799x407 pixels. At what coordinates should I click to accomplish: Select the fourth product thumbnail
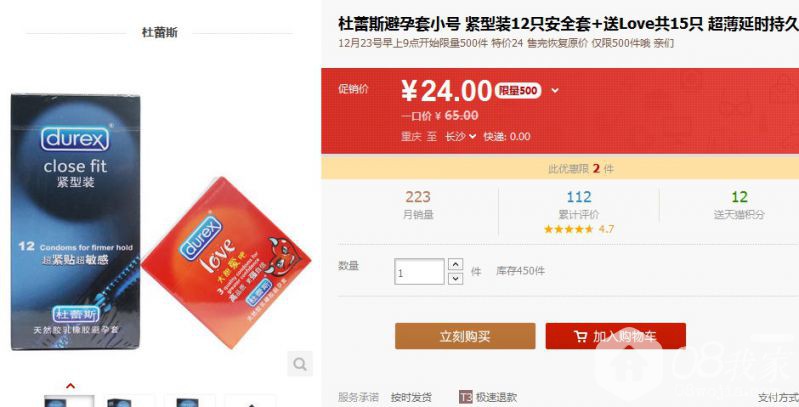tap(250, 401)
